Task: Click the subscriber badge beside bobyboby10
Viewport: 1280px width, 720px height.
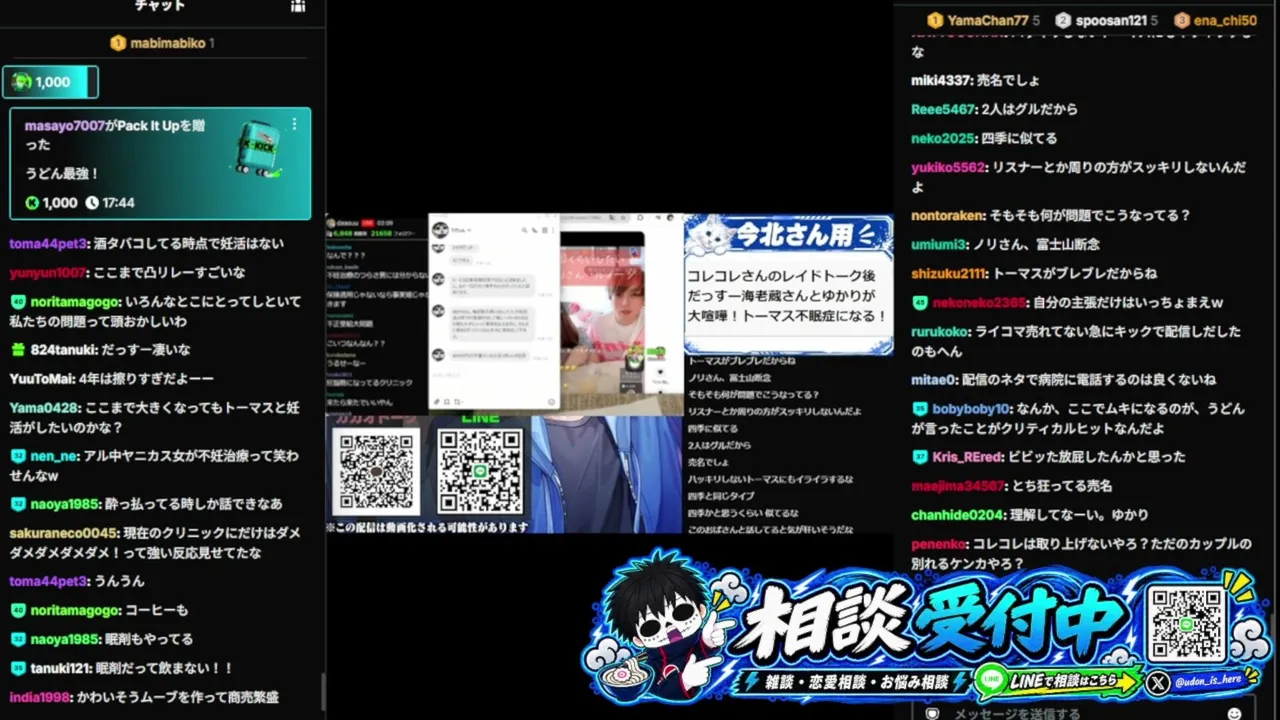Action: [920, 409]
